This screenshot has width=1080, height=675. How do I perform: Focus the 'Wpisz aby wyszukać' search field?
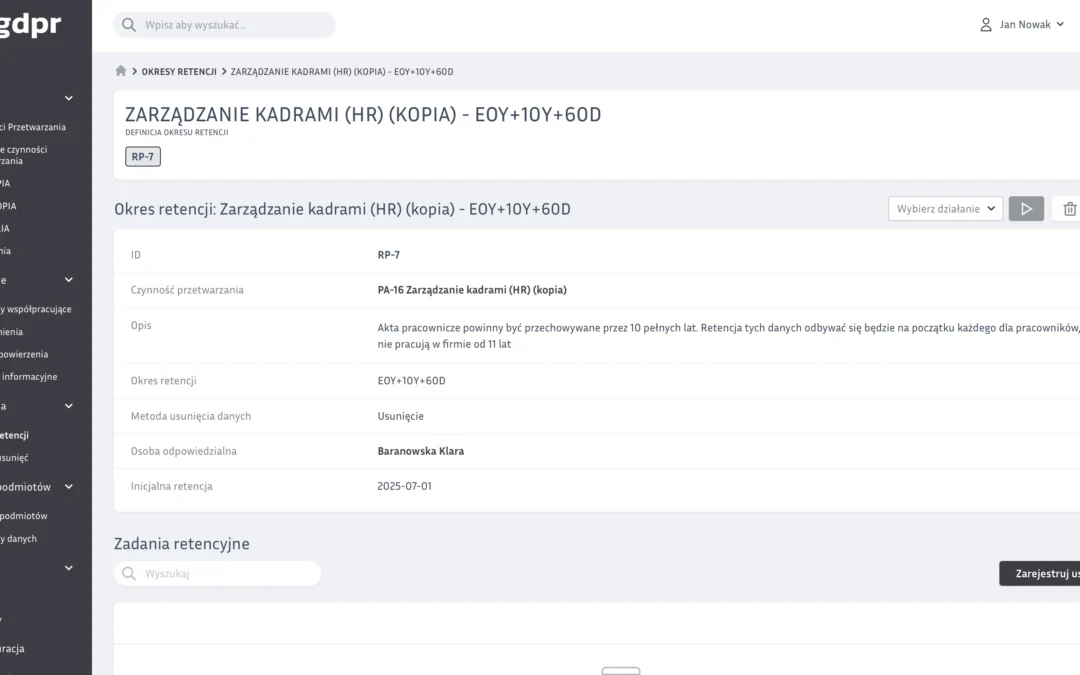coord(235,25)
